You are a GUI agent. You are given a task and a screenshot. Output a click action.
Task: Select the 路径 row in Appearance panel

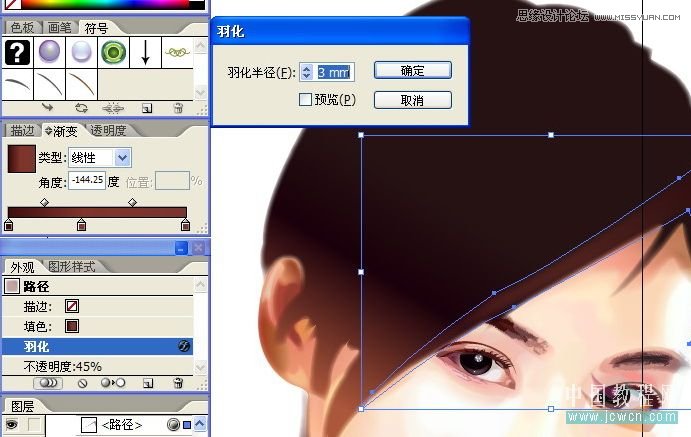click(98, 286)
